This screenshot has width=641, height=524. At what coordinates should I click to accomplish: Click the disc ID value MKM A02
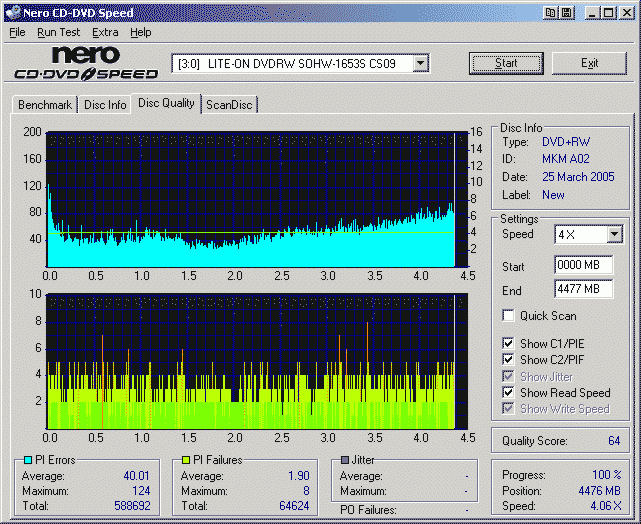pos(566,159)
